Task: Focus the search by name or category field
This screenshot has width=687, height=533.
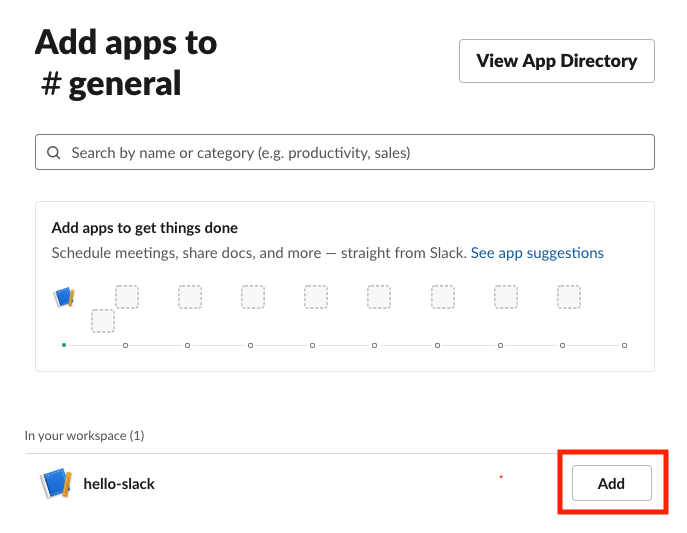Action: point(345,152)
